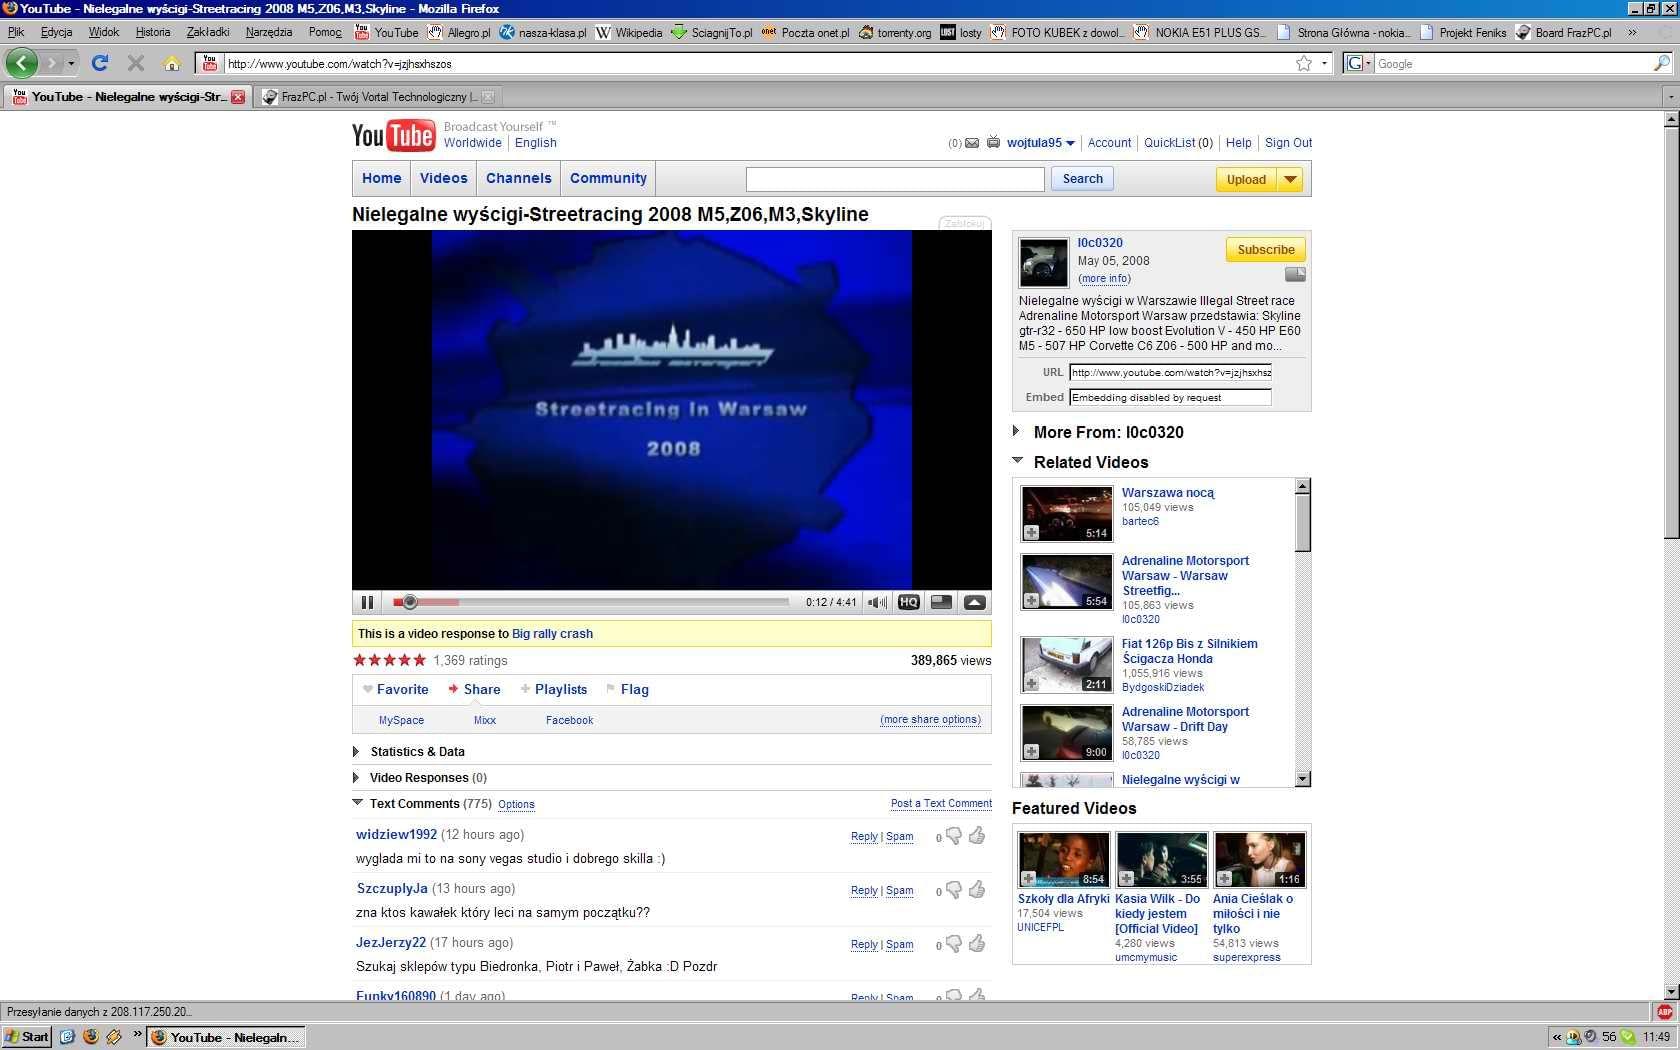Image resolution: width=1680 pixels, height=1050 pixels.
Task: Open the search engine selector dropdown
Action: click(x=1358, y=63)
